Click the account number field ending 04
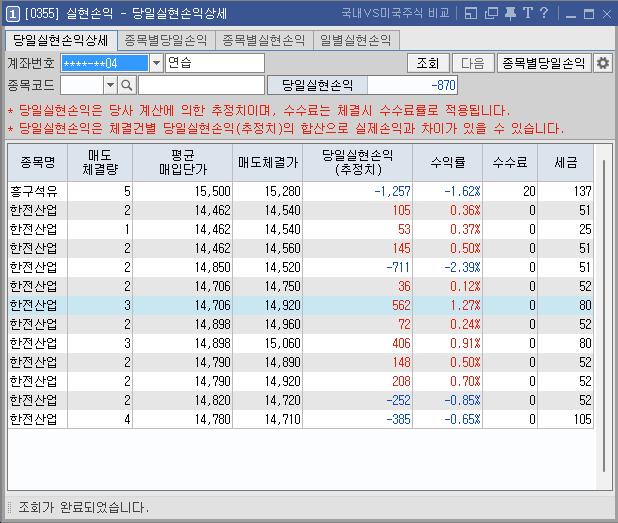 (104, 63)
